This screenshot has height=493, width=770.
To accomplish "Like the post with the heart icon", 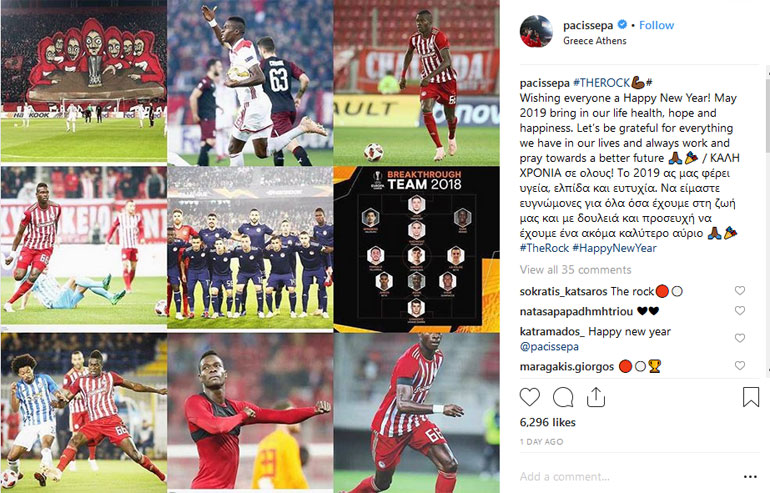I will (529, 397).
